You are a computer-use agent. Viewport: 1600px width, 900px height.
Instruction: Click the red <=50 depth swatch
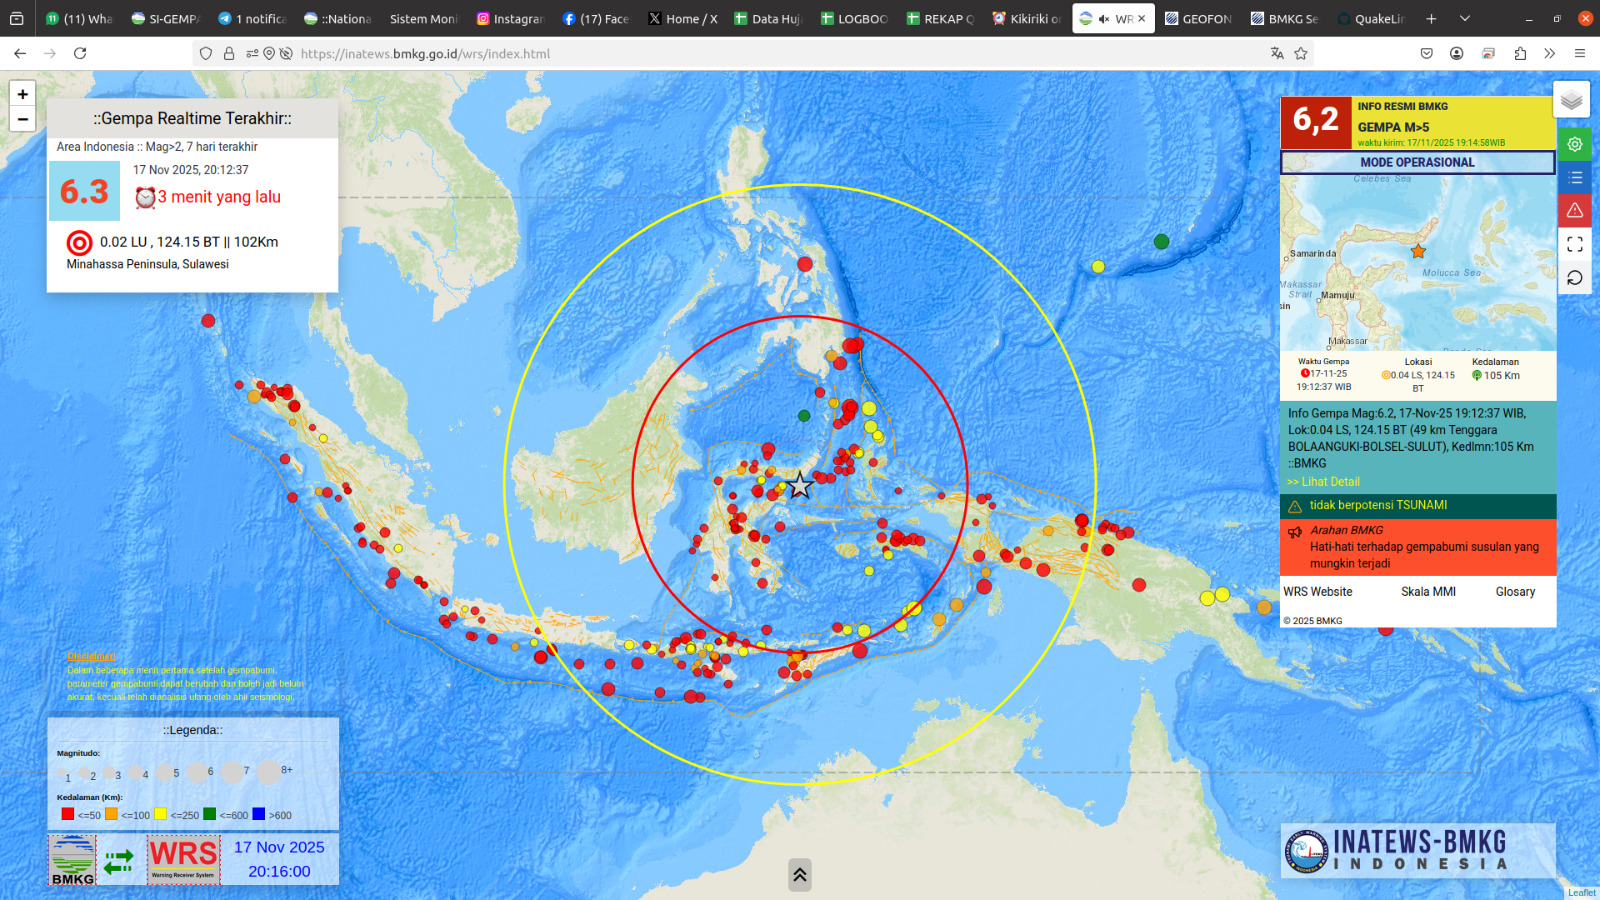68,814
